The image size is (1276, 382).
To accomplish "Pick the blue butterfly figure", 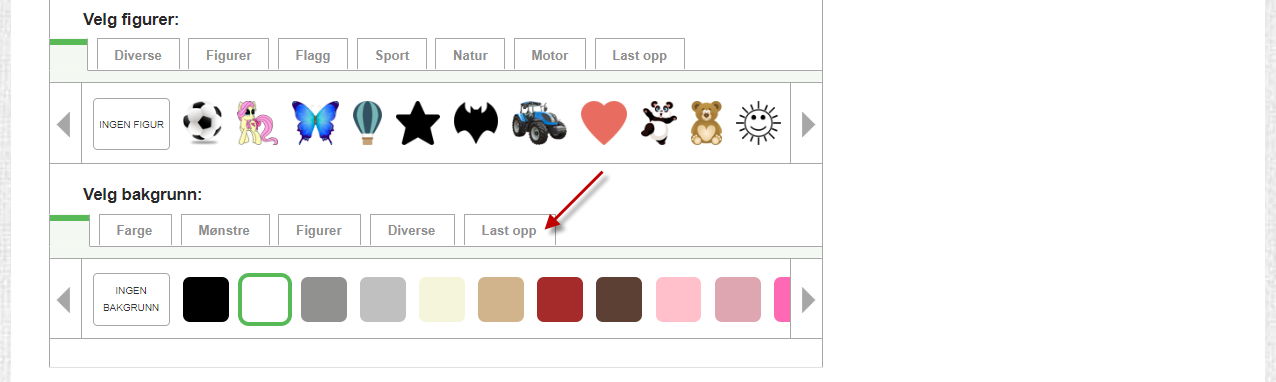I will (315, 124).
